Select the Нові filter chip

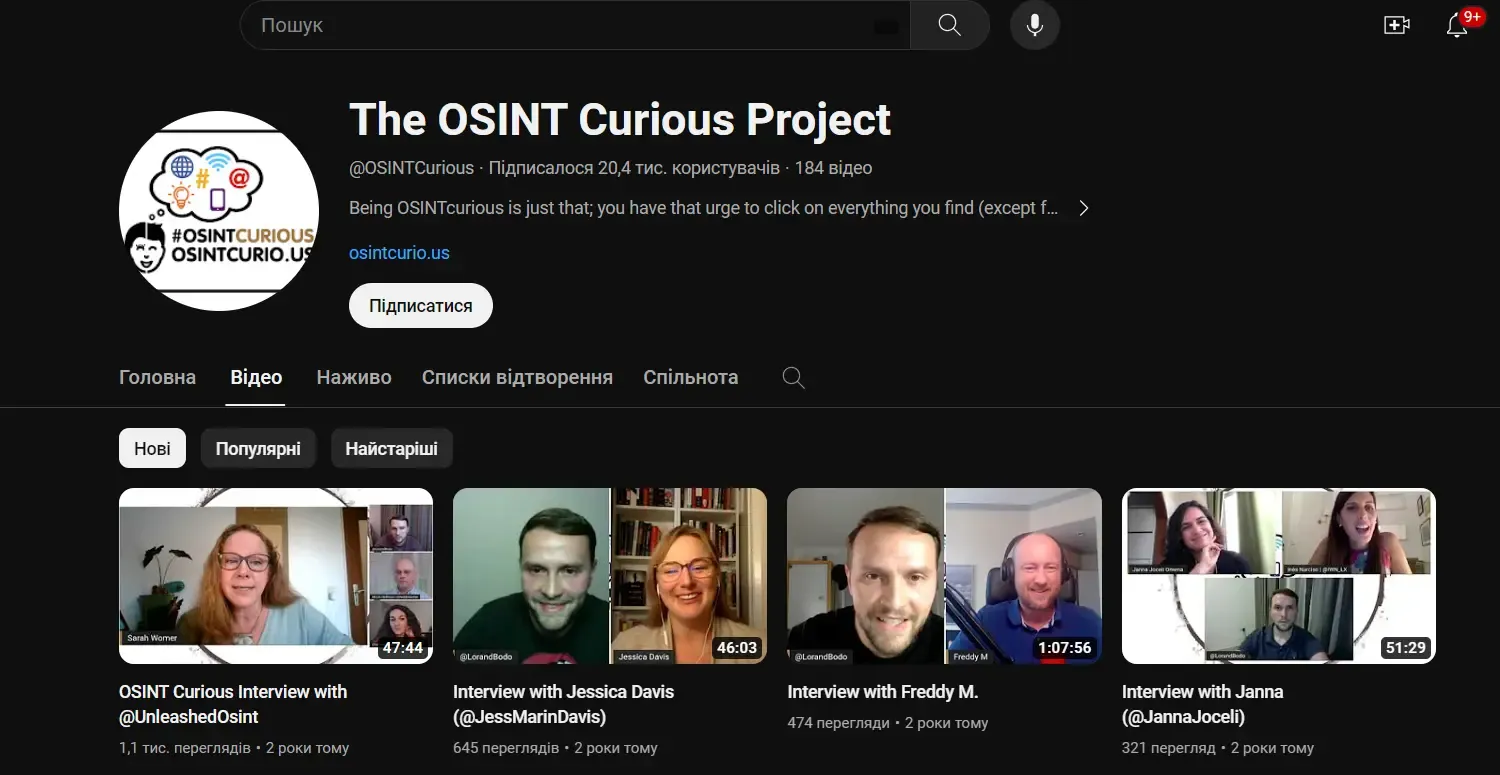click(x=152, y=449)
